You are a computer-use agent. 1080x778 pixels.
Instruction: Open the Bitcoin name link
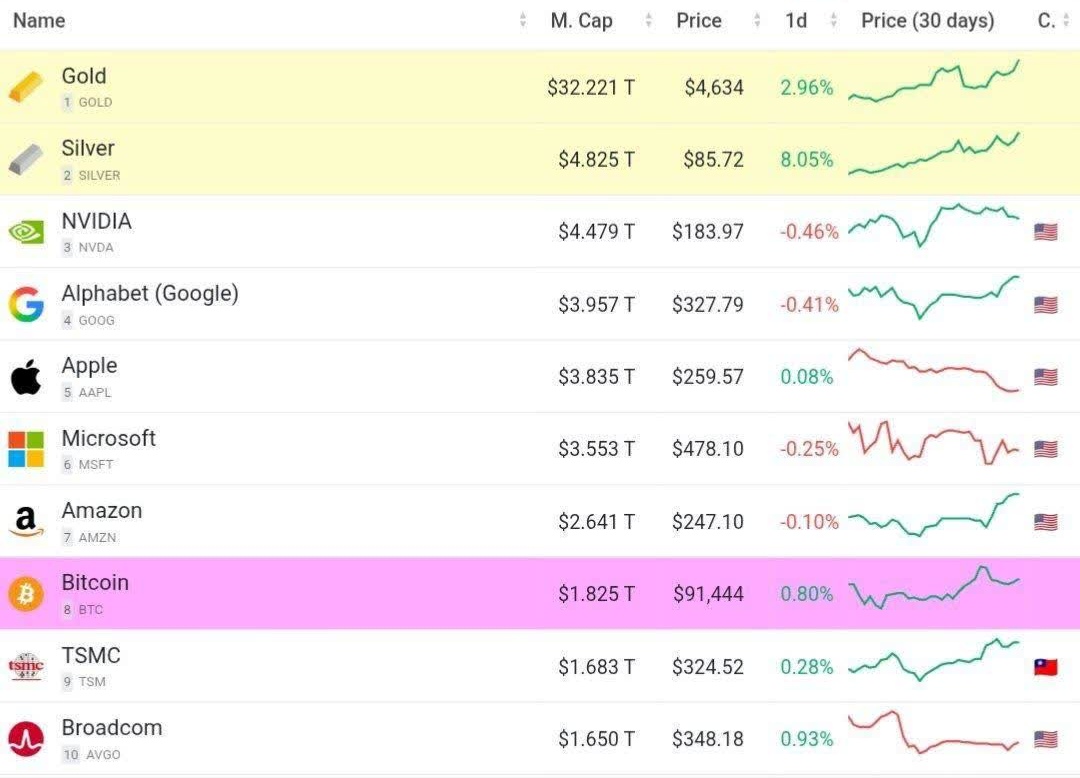click(95, 583)
